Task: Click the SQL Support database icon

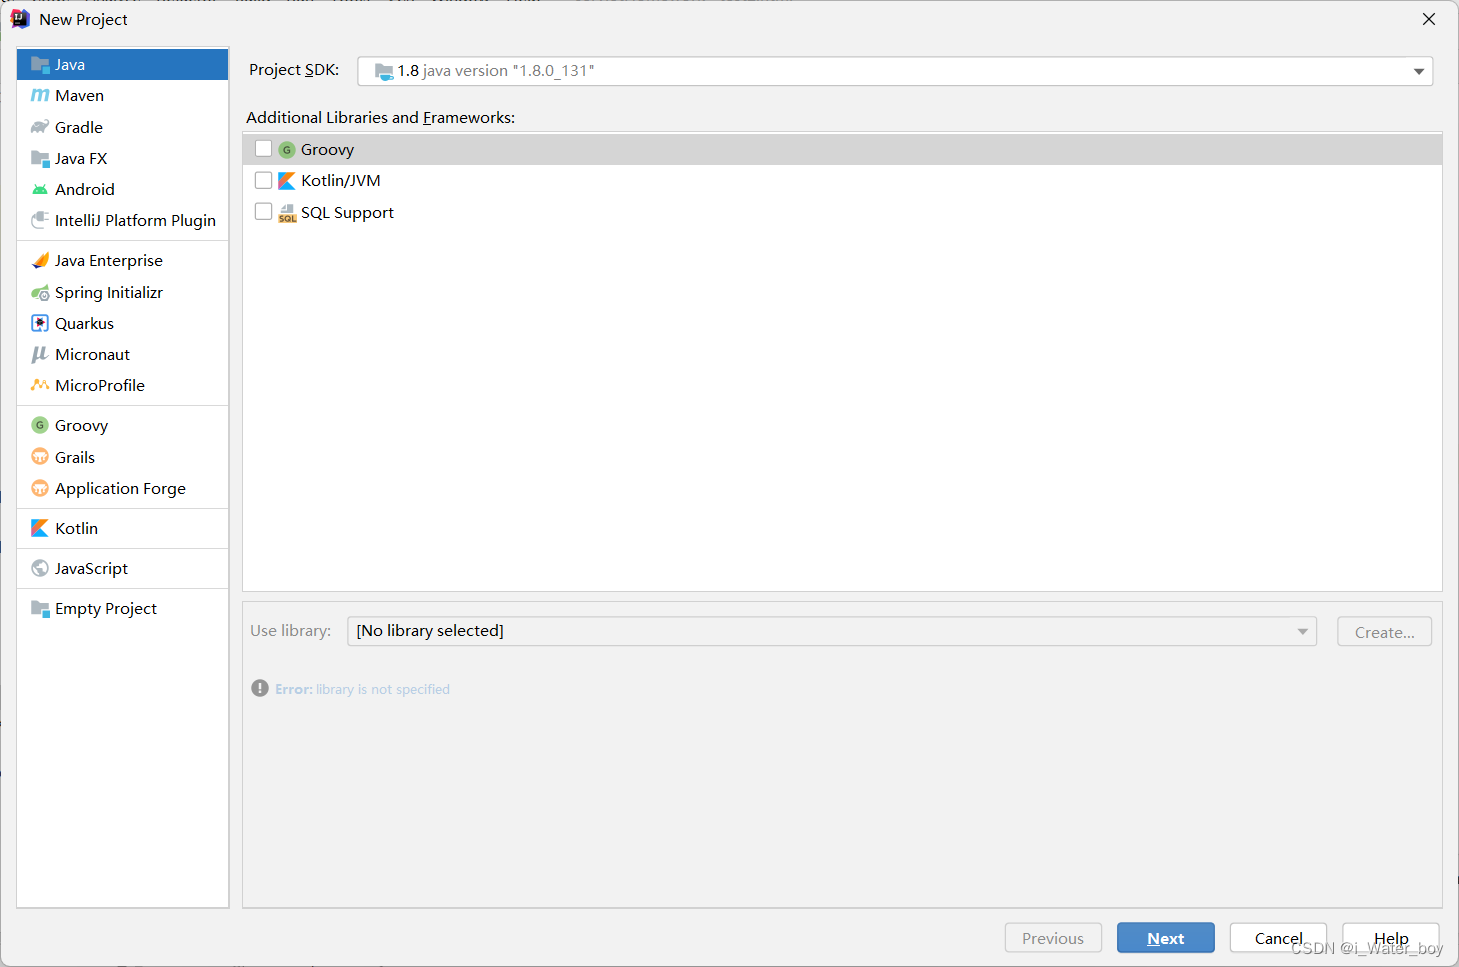Action: coord(287,212)
